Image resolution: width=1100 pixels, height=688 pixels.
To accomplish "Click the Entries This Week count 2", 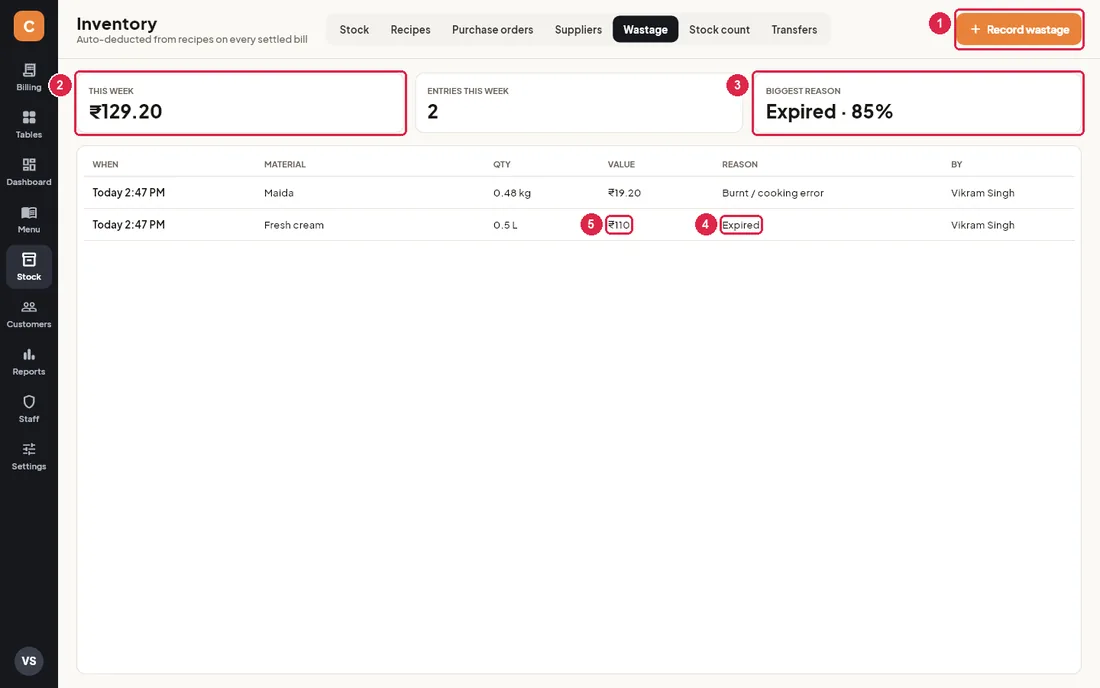I will pos(433,112).
